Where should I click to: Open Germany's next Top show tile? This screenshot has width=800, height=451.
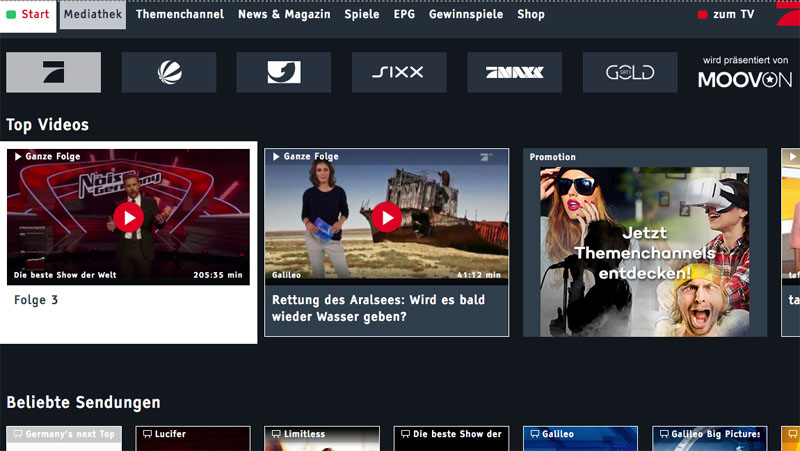(x=64, y=438)
